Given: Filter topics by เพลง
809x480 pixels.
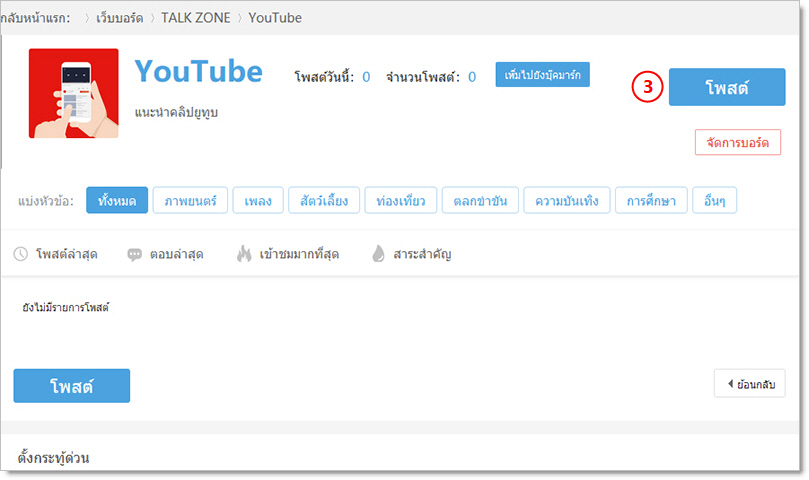Looking at the screenshot, I should point(258,200).
